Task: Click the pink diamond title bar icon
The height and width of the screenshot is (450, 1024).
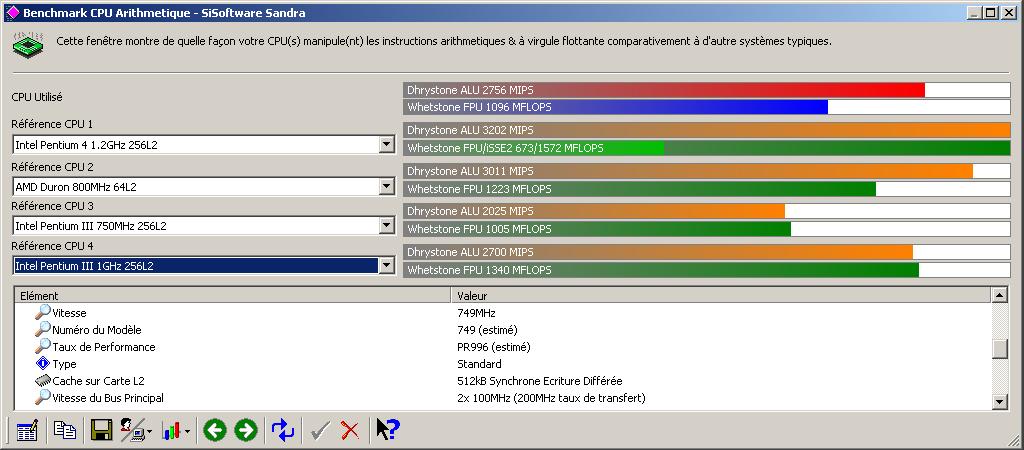Action: [12, 12]
